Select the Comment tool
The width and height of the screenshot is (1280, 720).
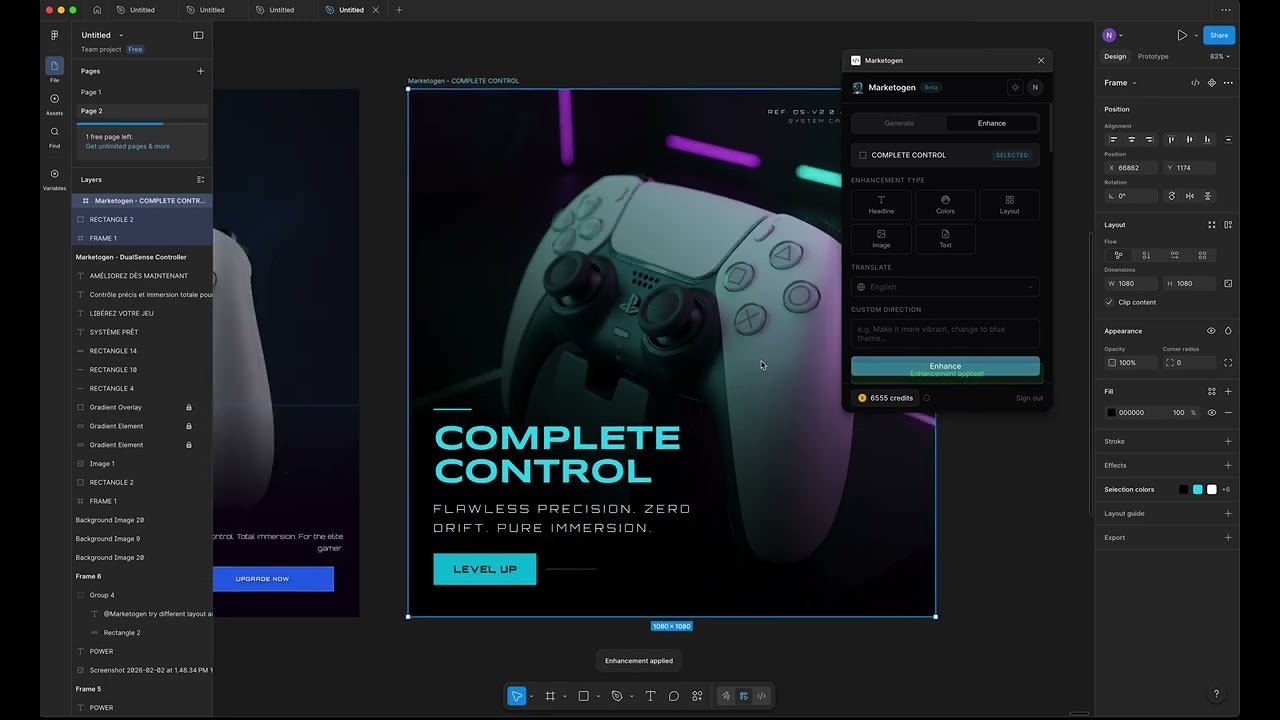click(x=674, y=696)
